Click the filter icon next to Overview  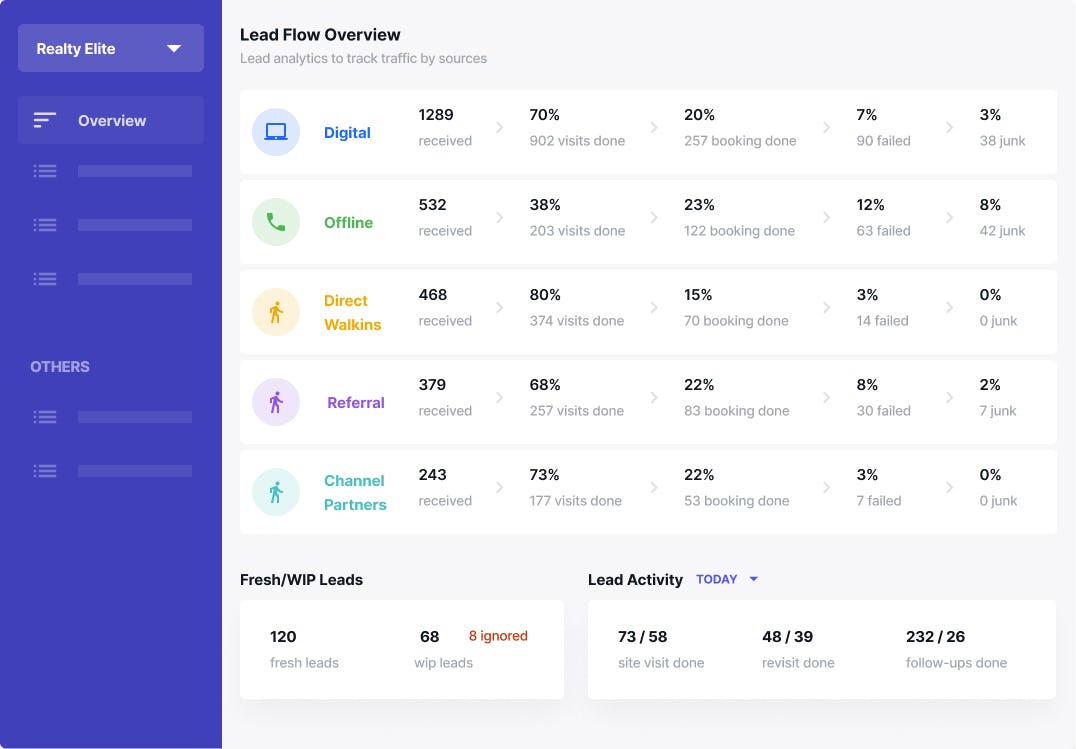click(x=44, y=119)
